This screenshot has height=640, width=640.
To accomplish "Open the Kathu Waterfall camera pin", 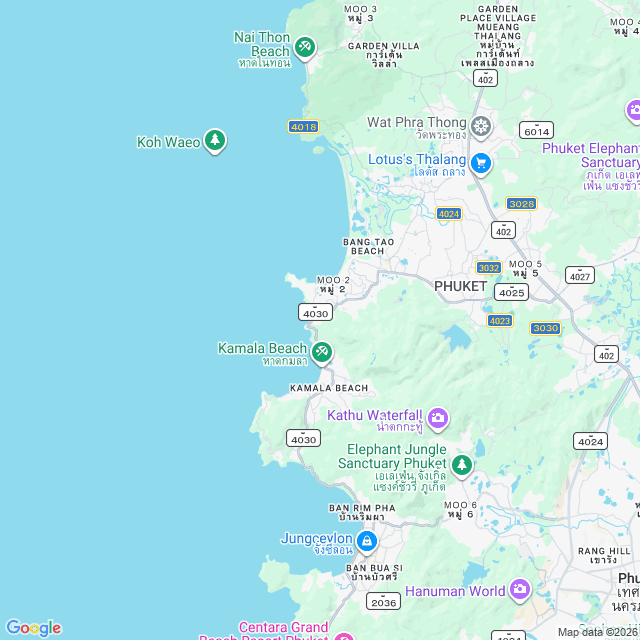I will (x=438, y=419).
